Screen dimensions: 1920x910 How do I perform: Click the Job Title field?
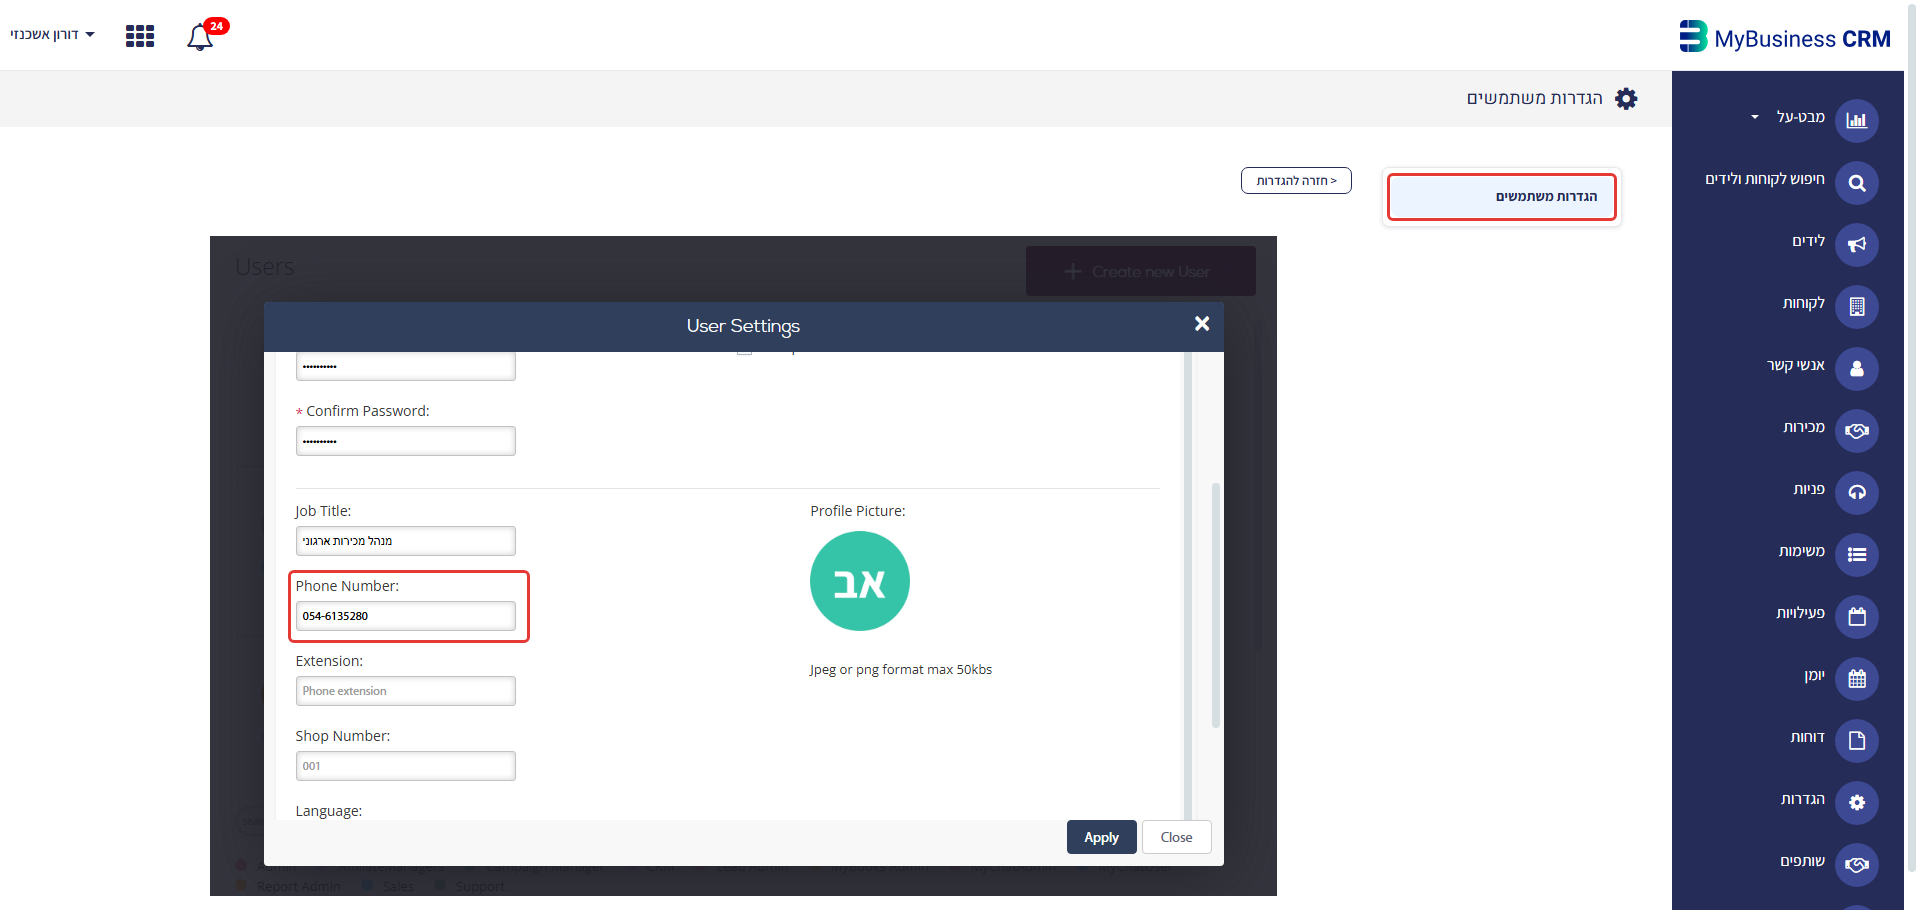click(405, 541)
